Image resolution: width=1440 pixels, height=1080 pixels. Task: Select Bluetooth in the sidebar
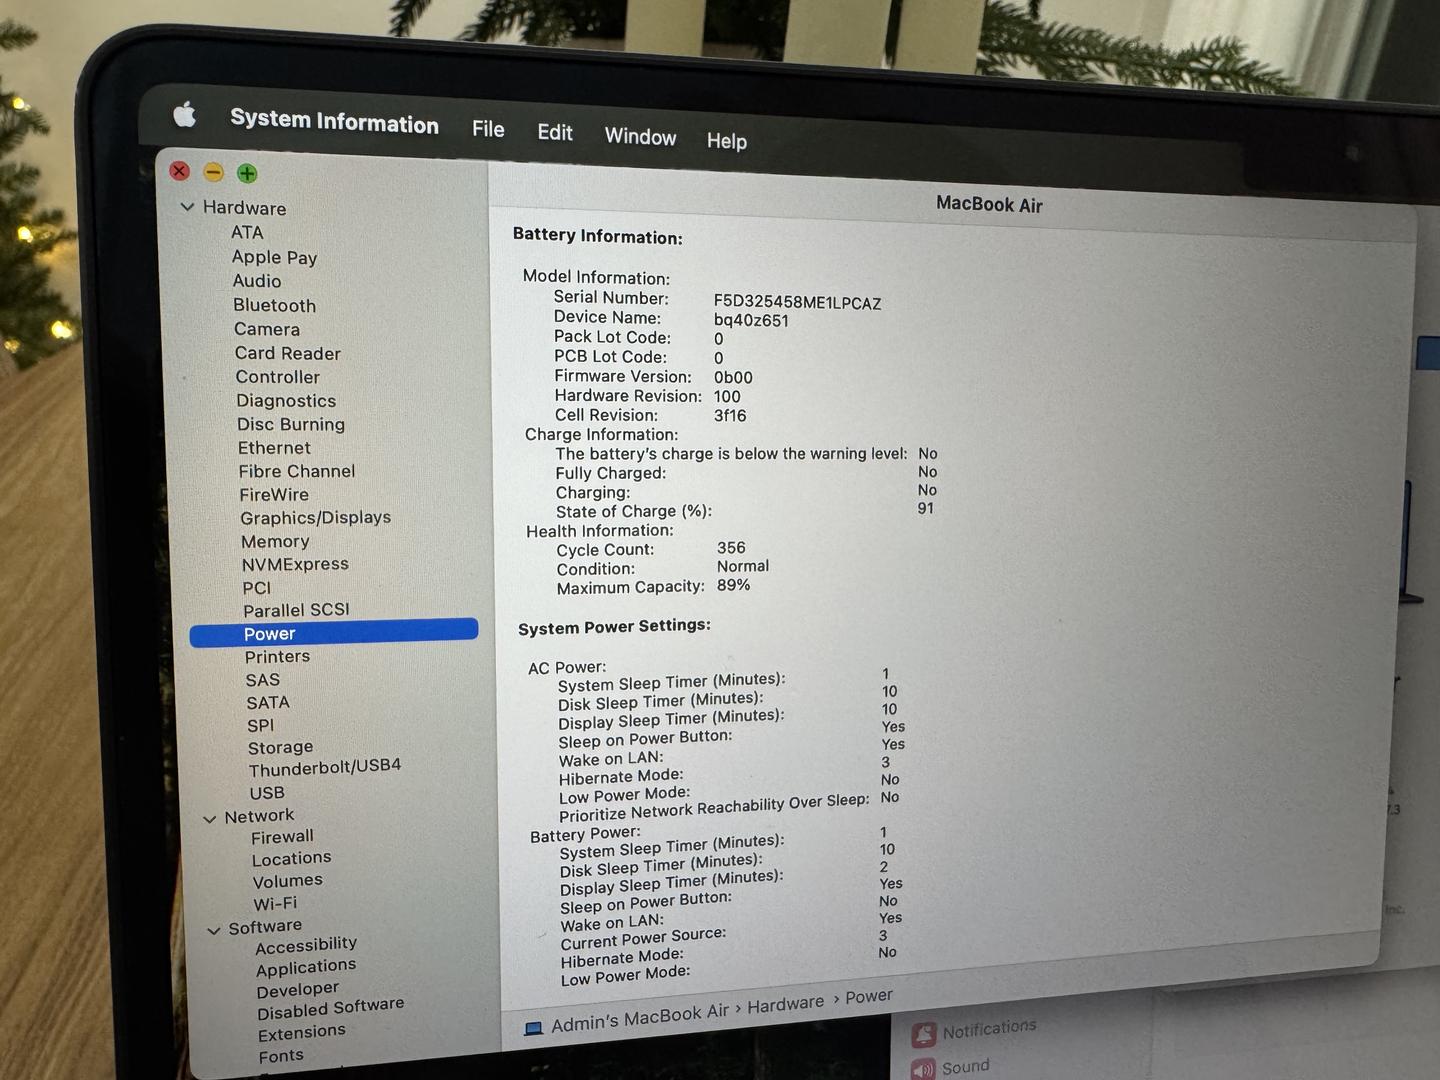click(274, 305)
